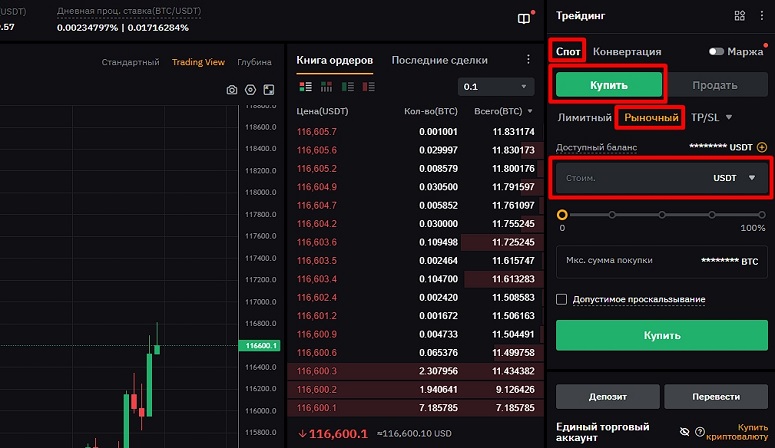Click the Стоим. amount input field
Viewport: 775px width, 448px height.
pos(661,178)
